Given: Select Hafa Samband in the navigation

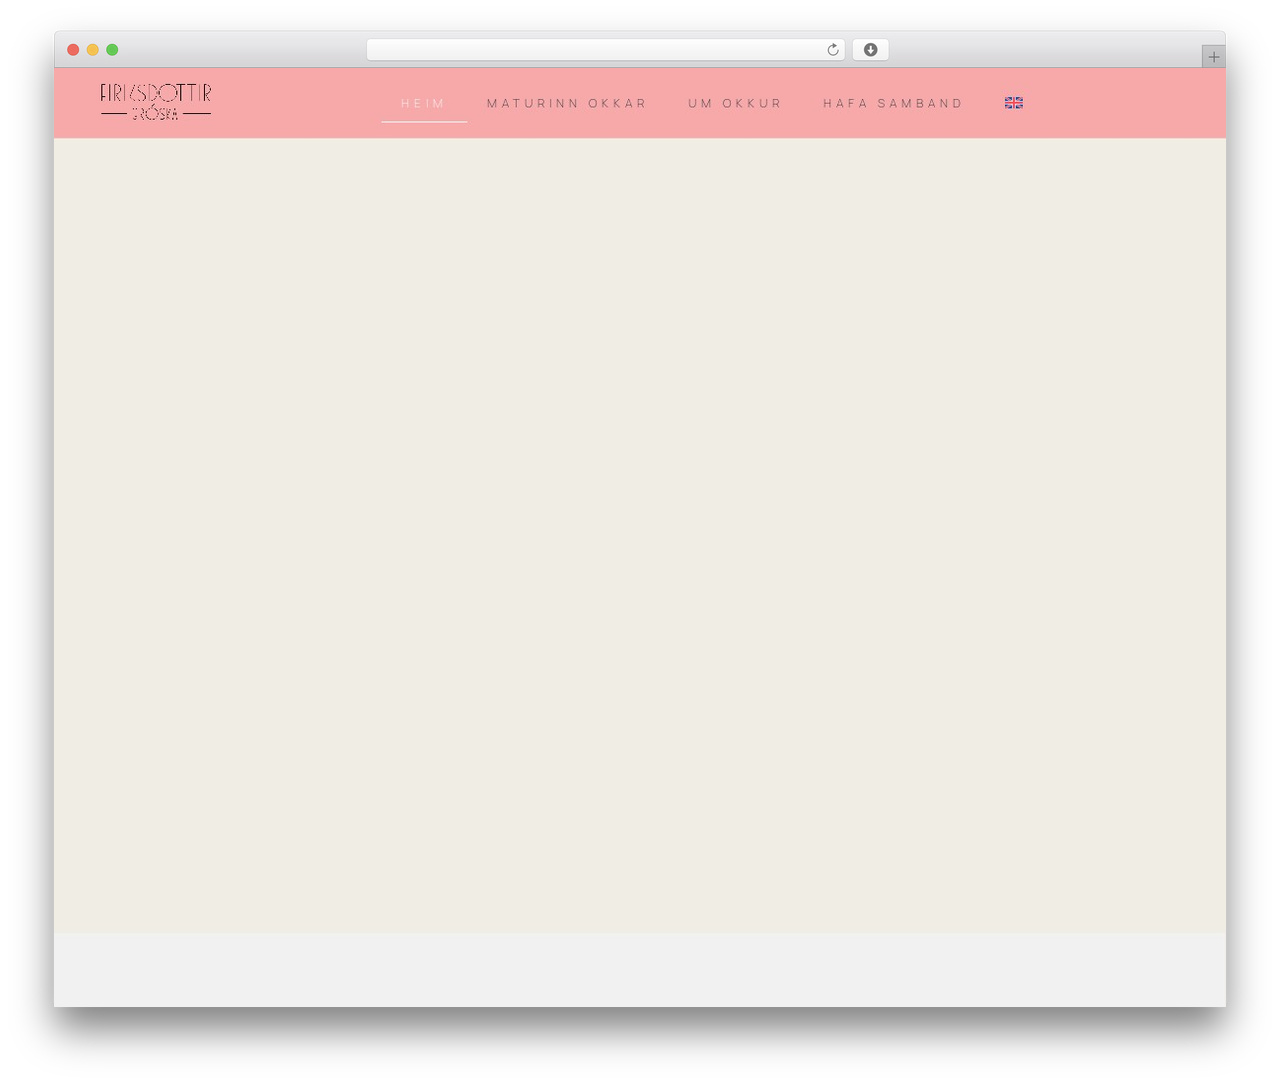Looking at the screenshot, I should coord(893,103).
